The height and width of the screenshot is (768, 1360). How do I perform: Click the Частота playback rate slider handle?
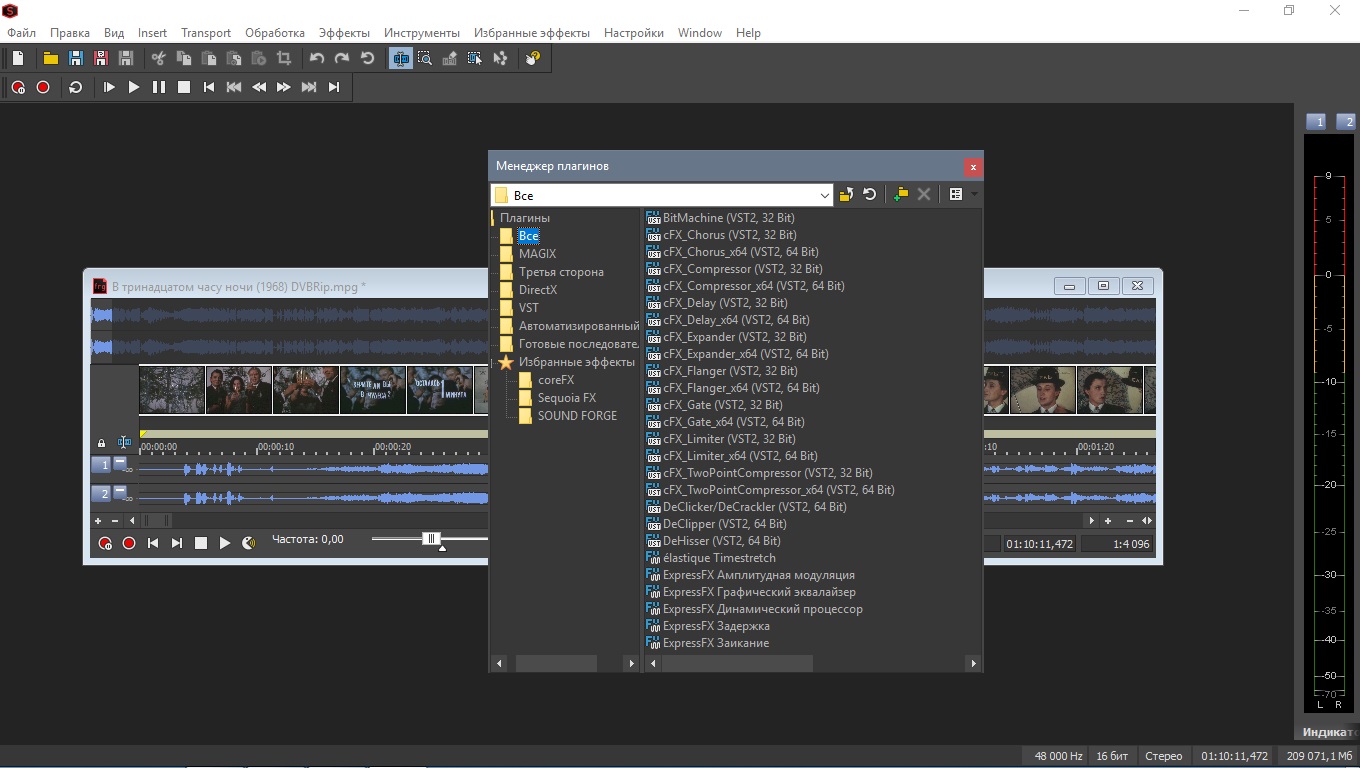tap(431, 539)
